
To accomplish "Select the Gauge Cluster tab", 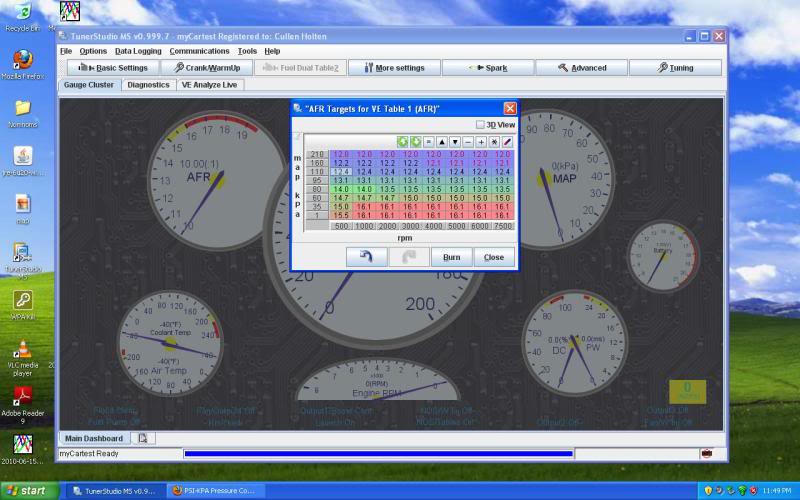I will pyautogui.click(x=89, y=85).
